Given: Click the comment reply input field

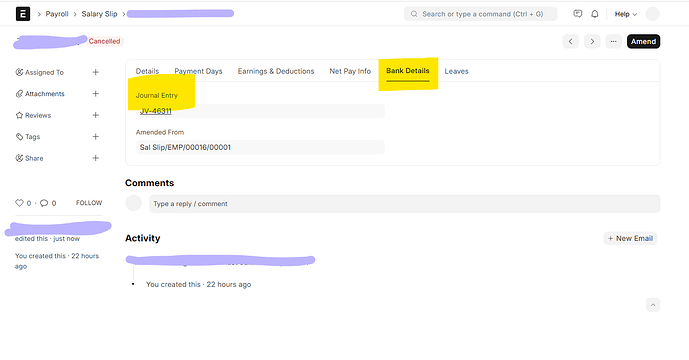Looking at the screenshot, I should click(x=404, y=204).
